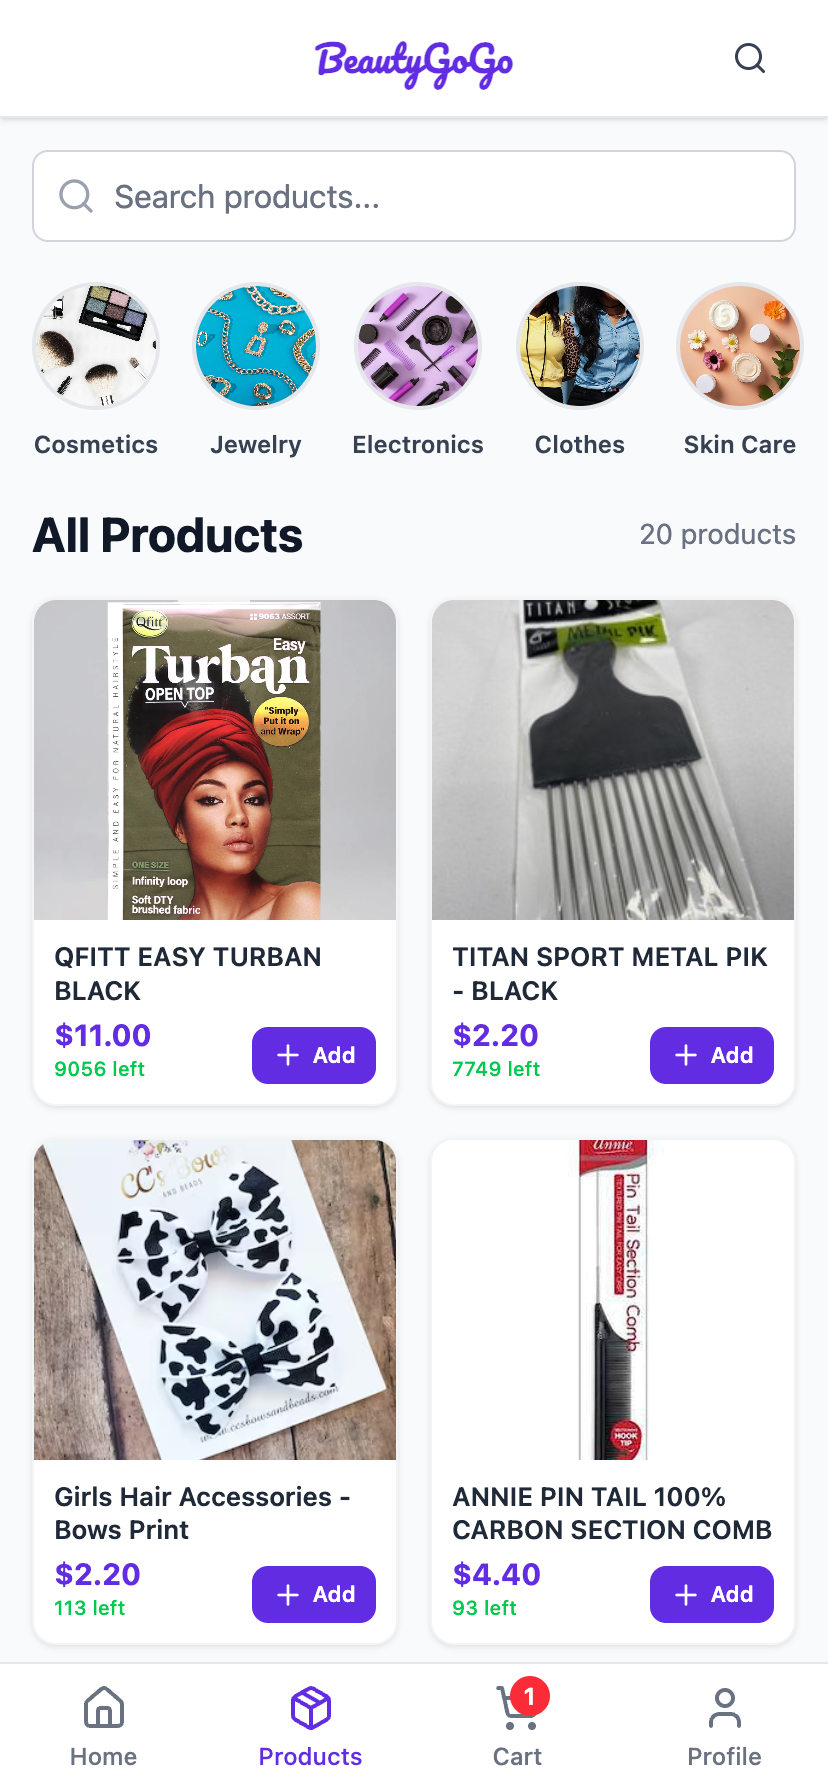Select the Electronics category icon
This screenshot has height=1791, width=828.
[x=417, y=346]
